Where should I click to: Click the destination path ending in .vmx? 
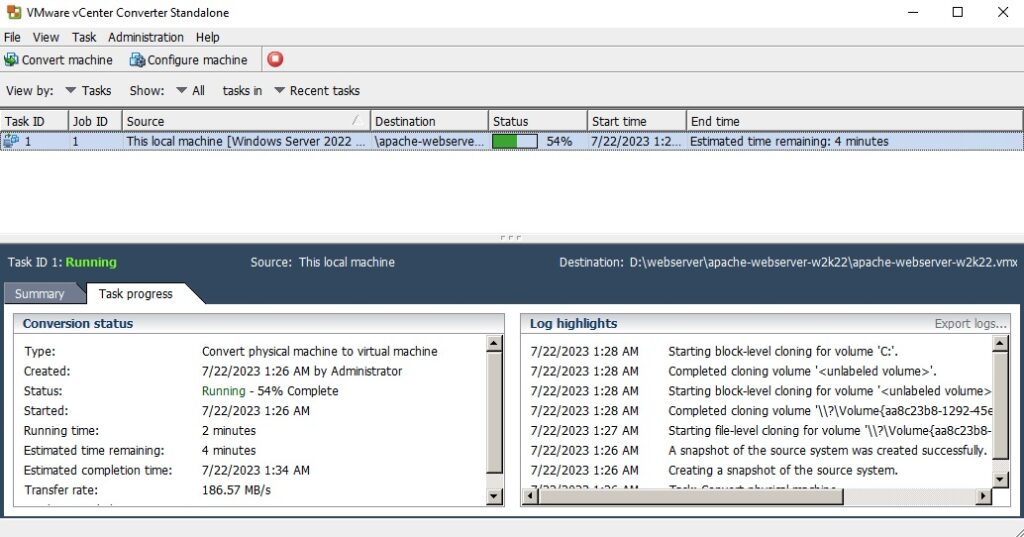tap(823, 262)
